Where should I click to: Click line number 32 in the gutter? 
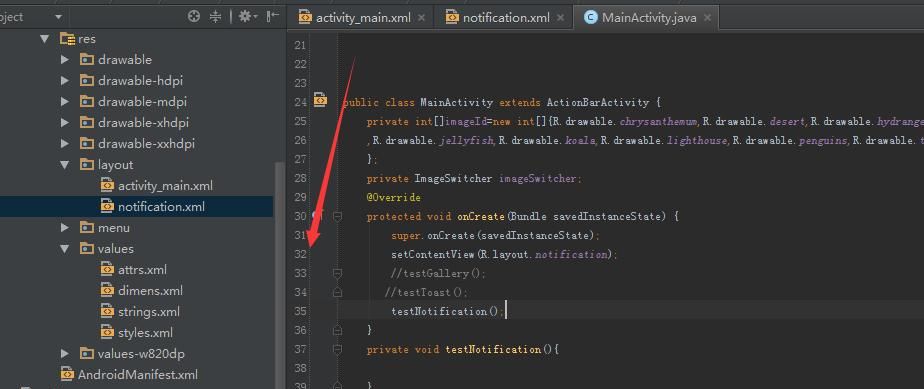coord(301,254)
